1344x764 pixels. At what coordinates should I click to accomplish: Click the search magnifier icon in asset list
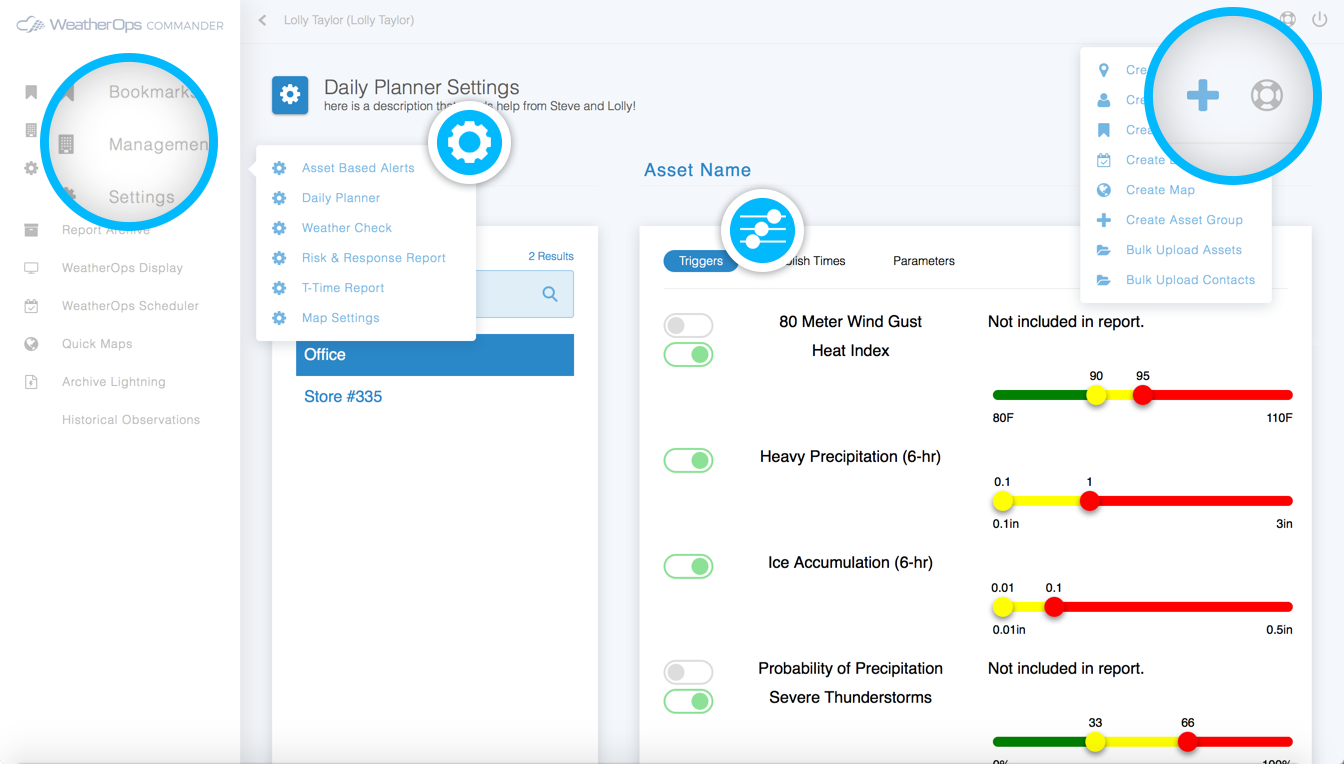click(550, 294)
